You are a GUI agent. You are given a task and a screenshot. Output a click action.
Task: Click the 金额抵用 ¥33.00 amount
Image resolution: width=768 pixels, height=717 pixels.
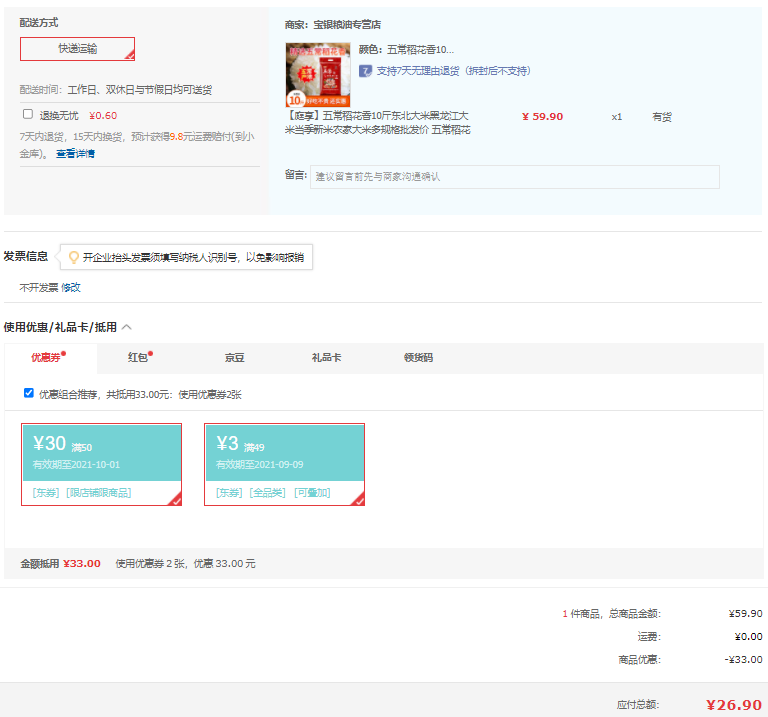82,564
